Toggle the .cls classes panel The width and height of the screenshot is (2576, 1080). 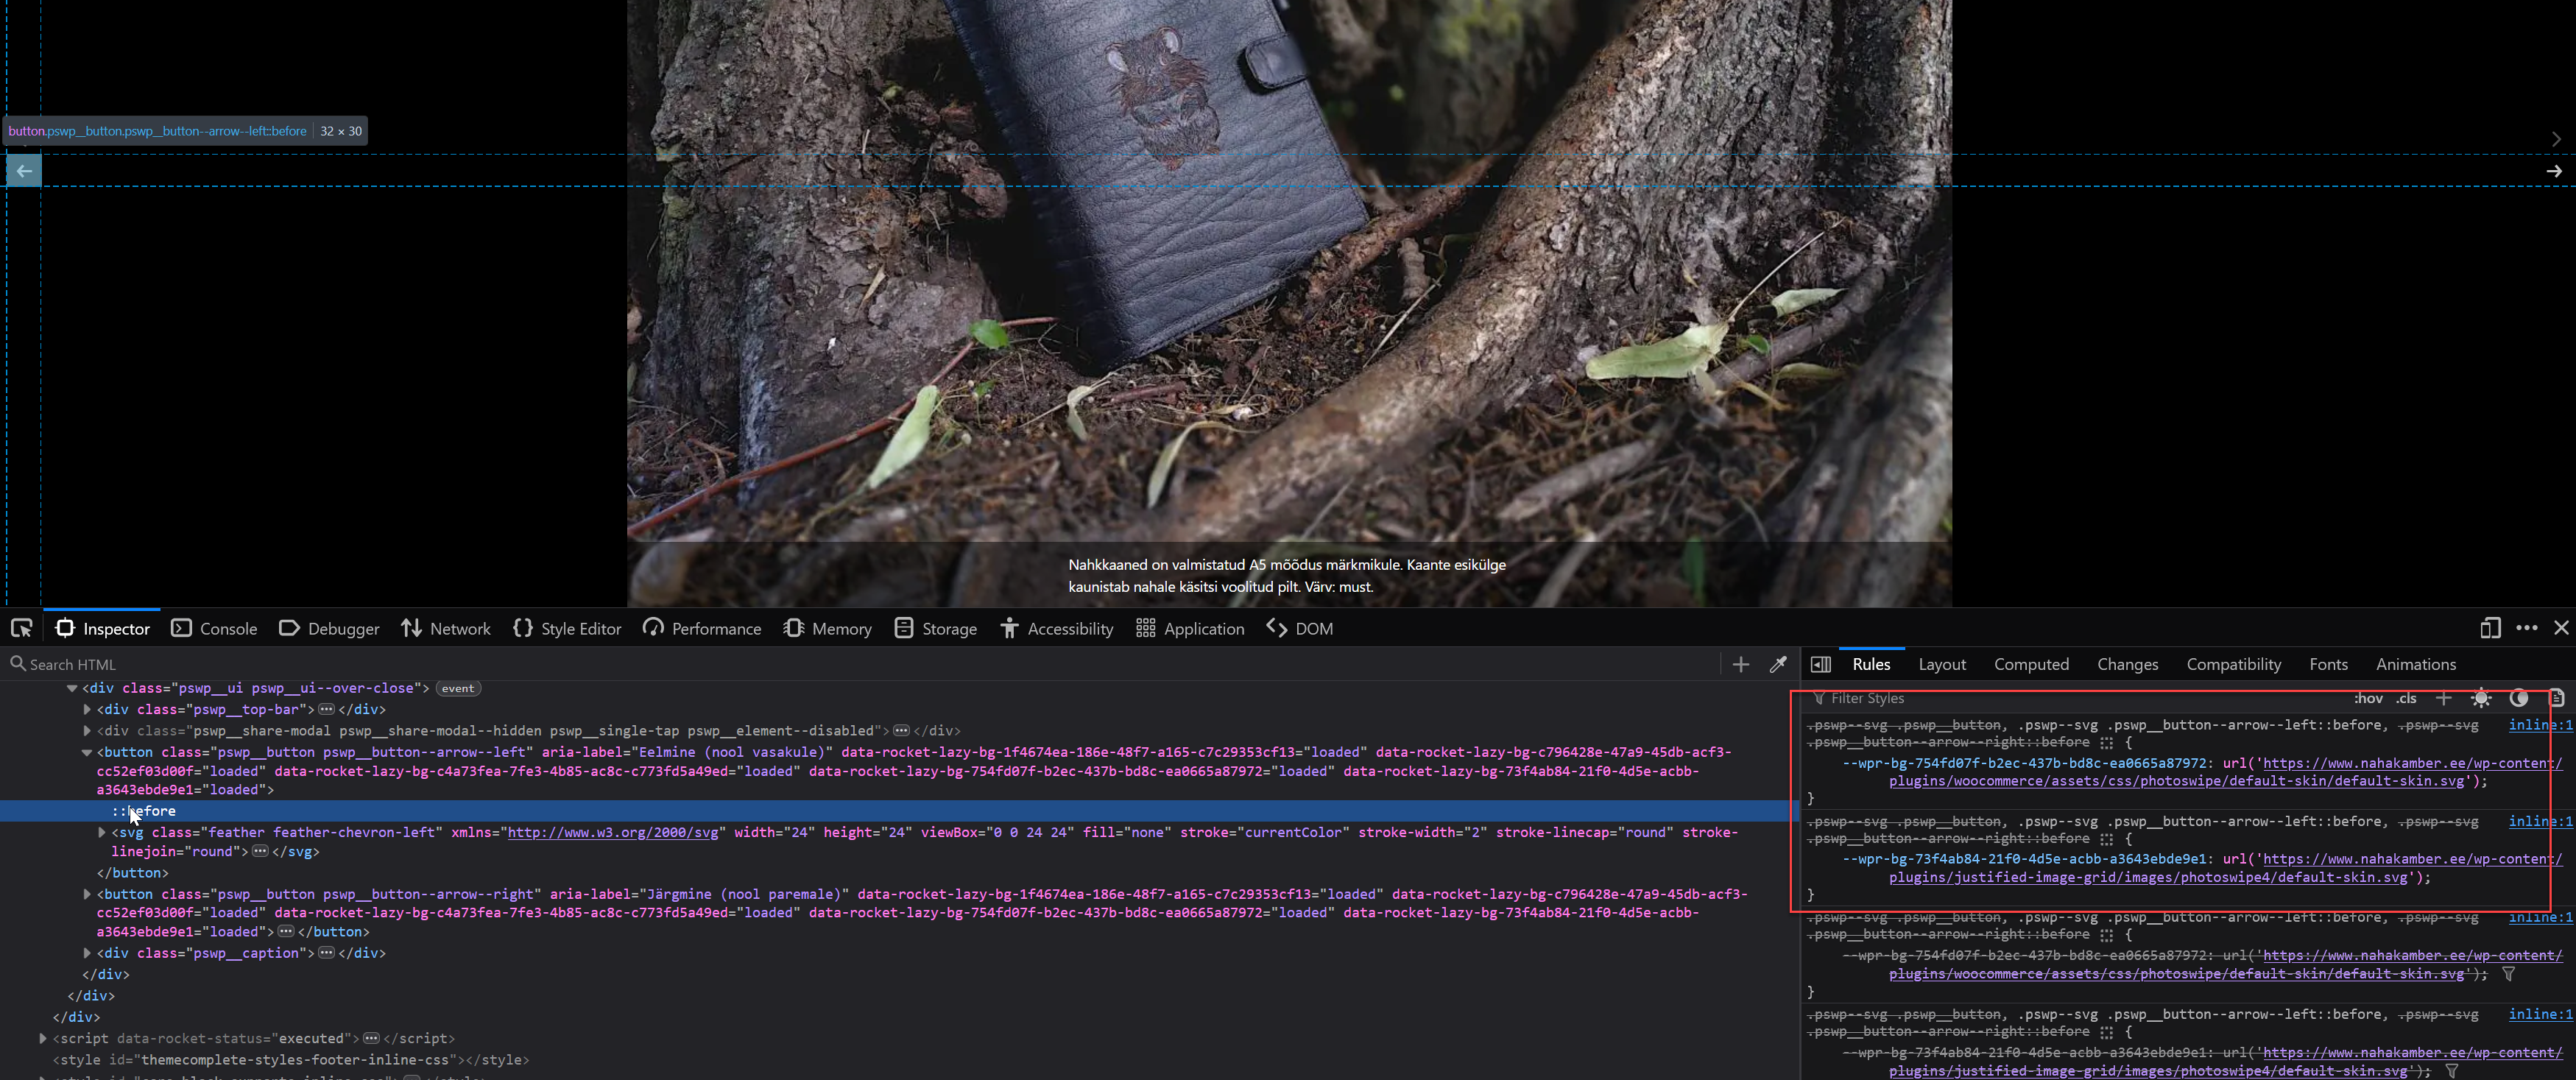pyautogui.click(x=2406, y=698)
